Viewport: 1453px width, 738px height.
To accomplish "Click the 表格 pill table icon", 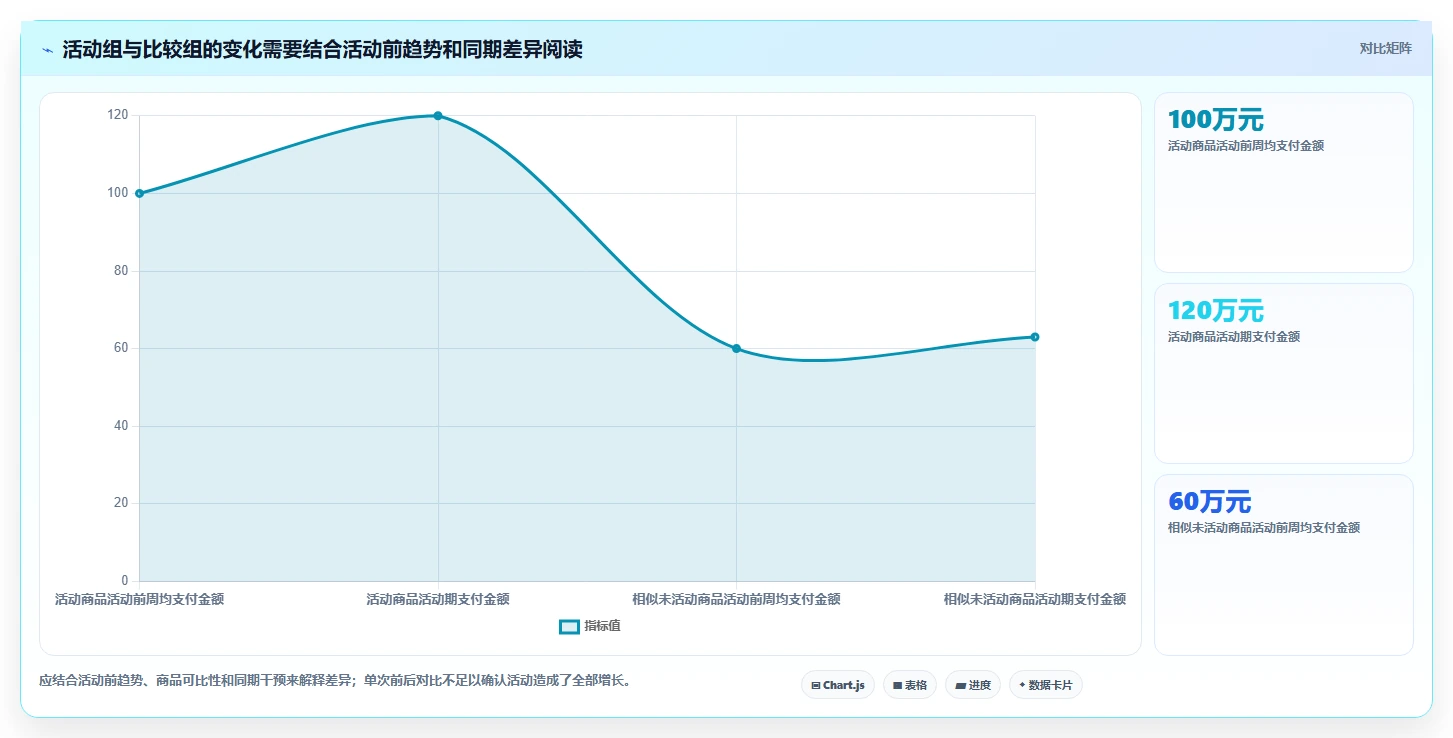I will click(898, 686).
